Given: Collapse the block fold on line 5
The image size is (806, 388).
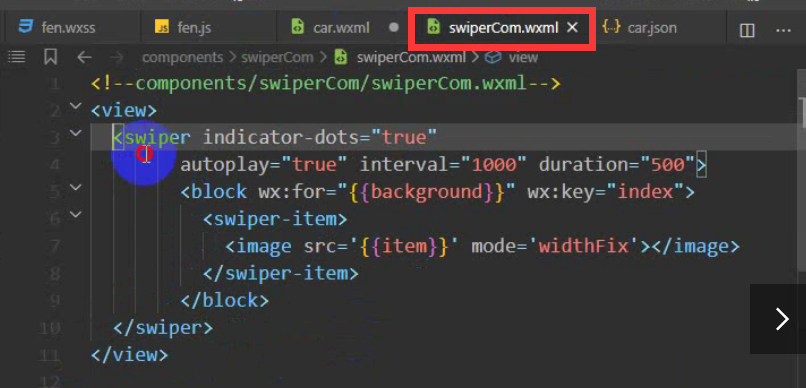Looking at the screenshot, I should point(76,188).
